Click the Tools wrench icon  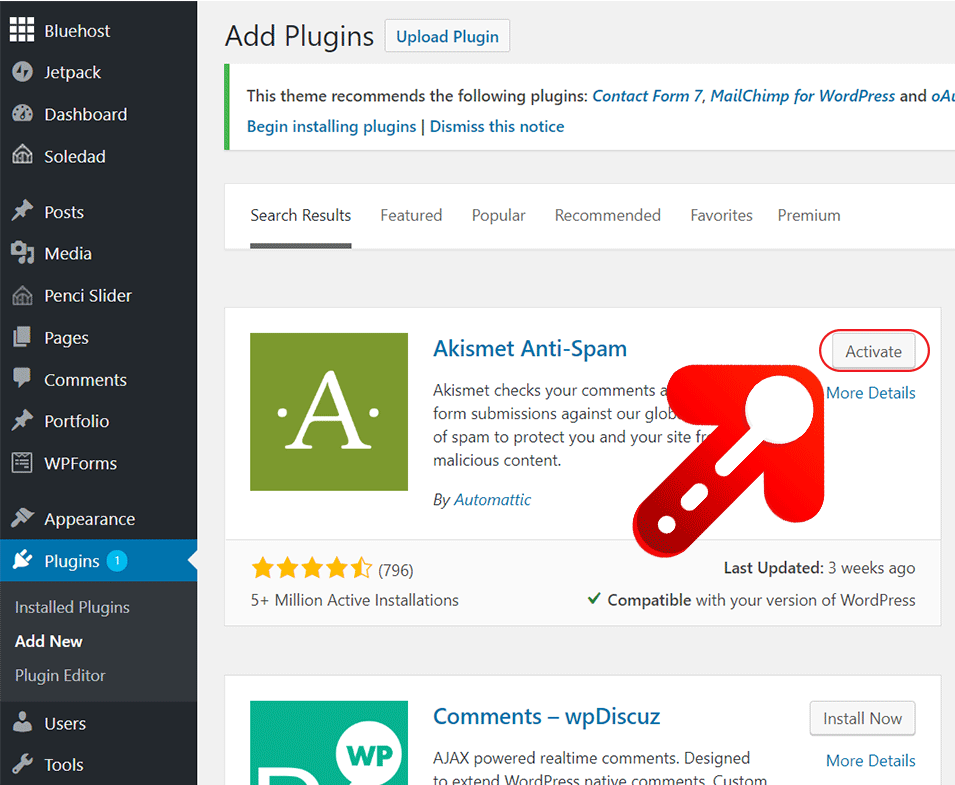23,764
